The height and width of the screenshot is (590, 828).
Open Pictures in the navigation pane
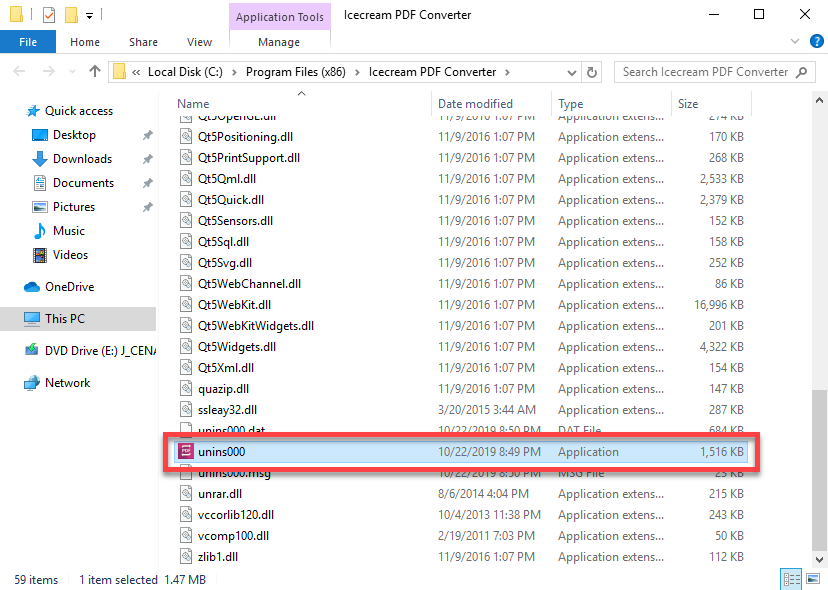[74, 207]
